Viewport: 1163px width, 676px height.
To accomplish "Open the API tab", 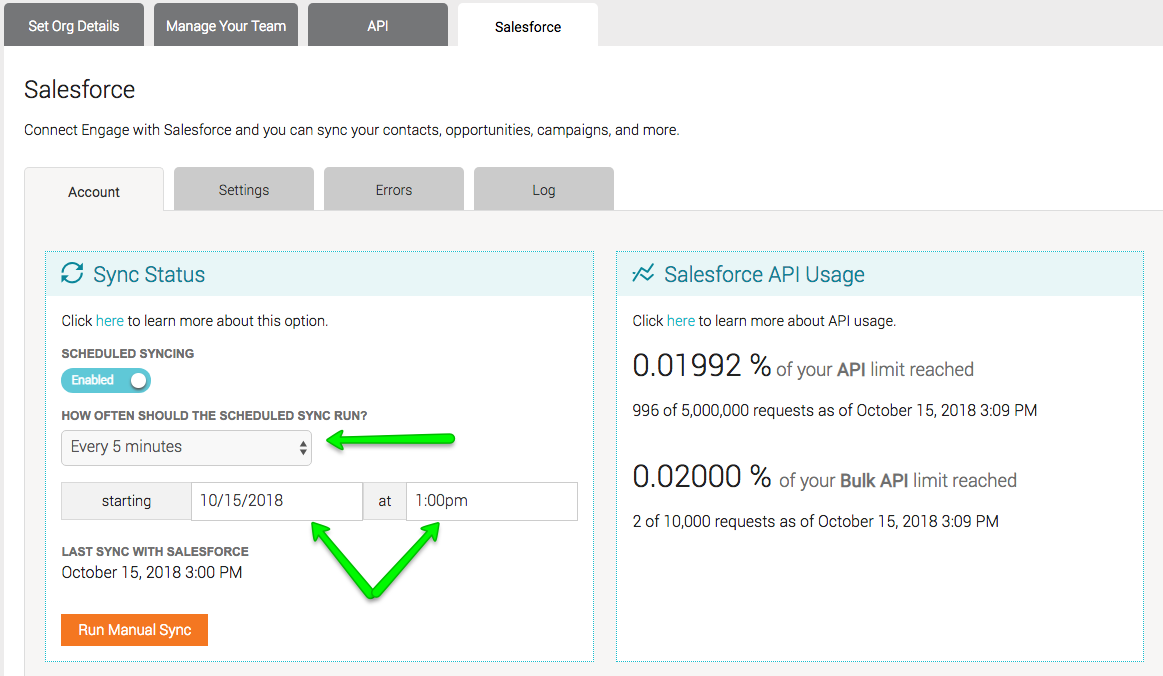I will (x=378, y=26).
